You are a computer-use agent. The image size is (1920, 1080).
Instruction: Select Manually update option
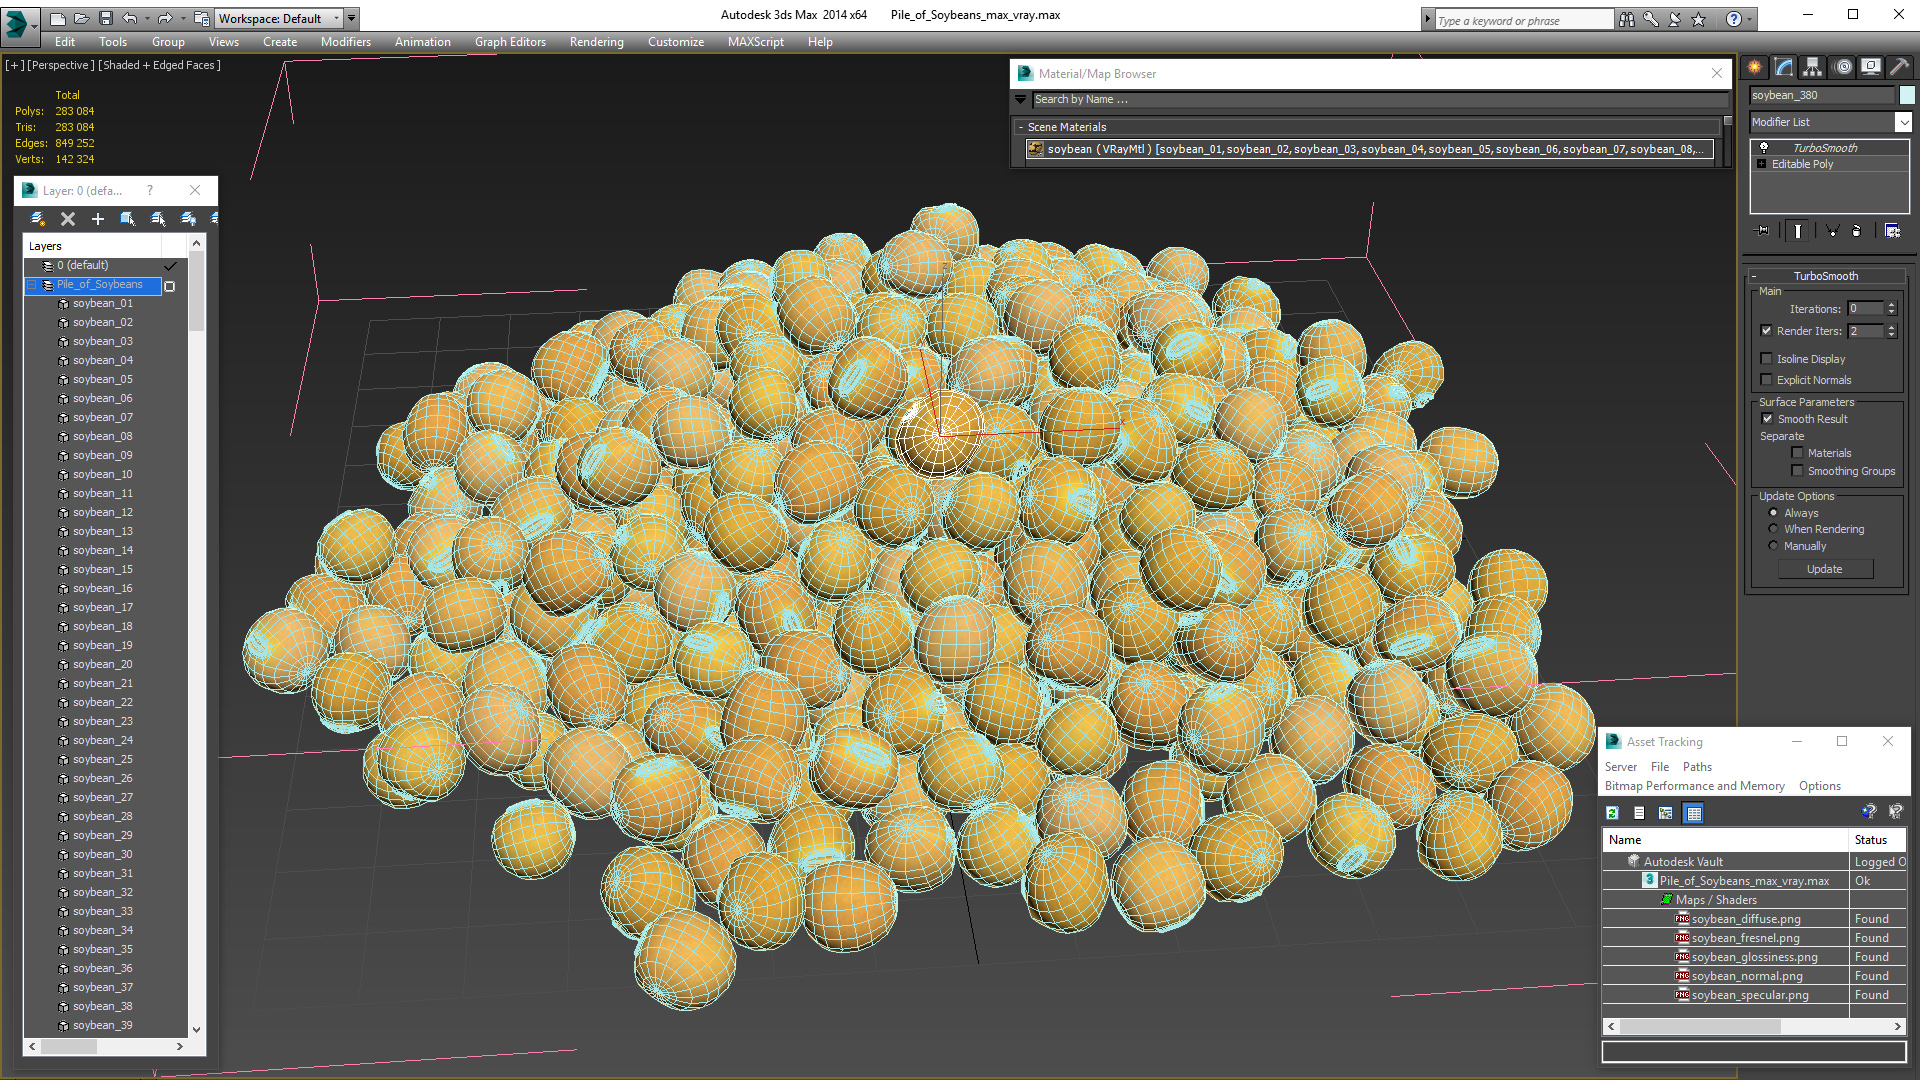[x=1774, y=546]
